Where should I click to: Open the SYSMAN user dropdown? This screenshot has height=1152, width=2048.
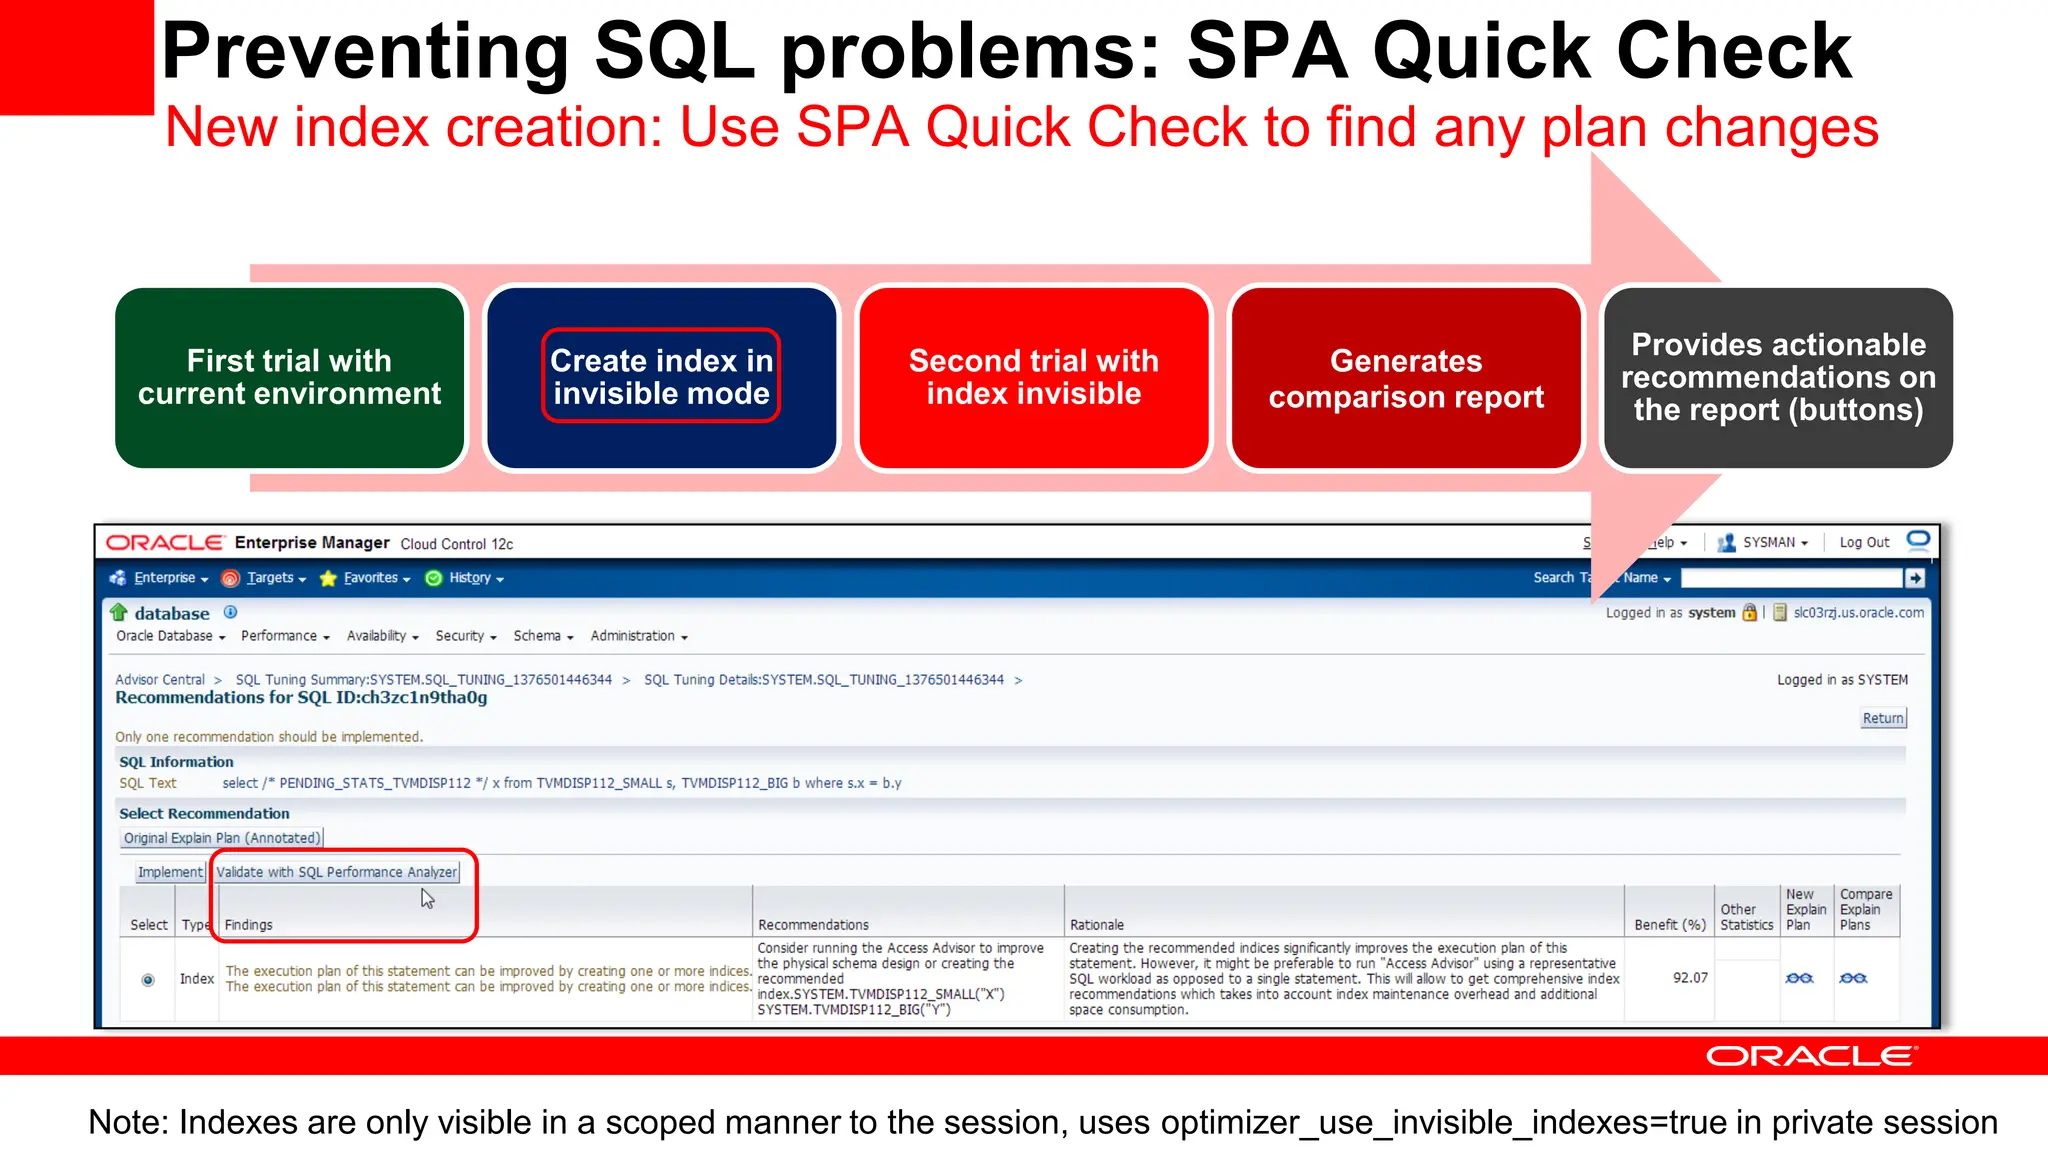tap(1774, 542)
